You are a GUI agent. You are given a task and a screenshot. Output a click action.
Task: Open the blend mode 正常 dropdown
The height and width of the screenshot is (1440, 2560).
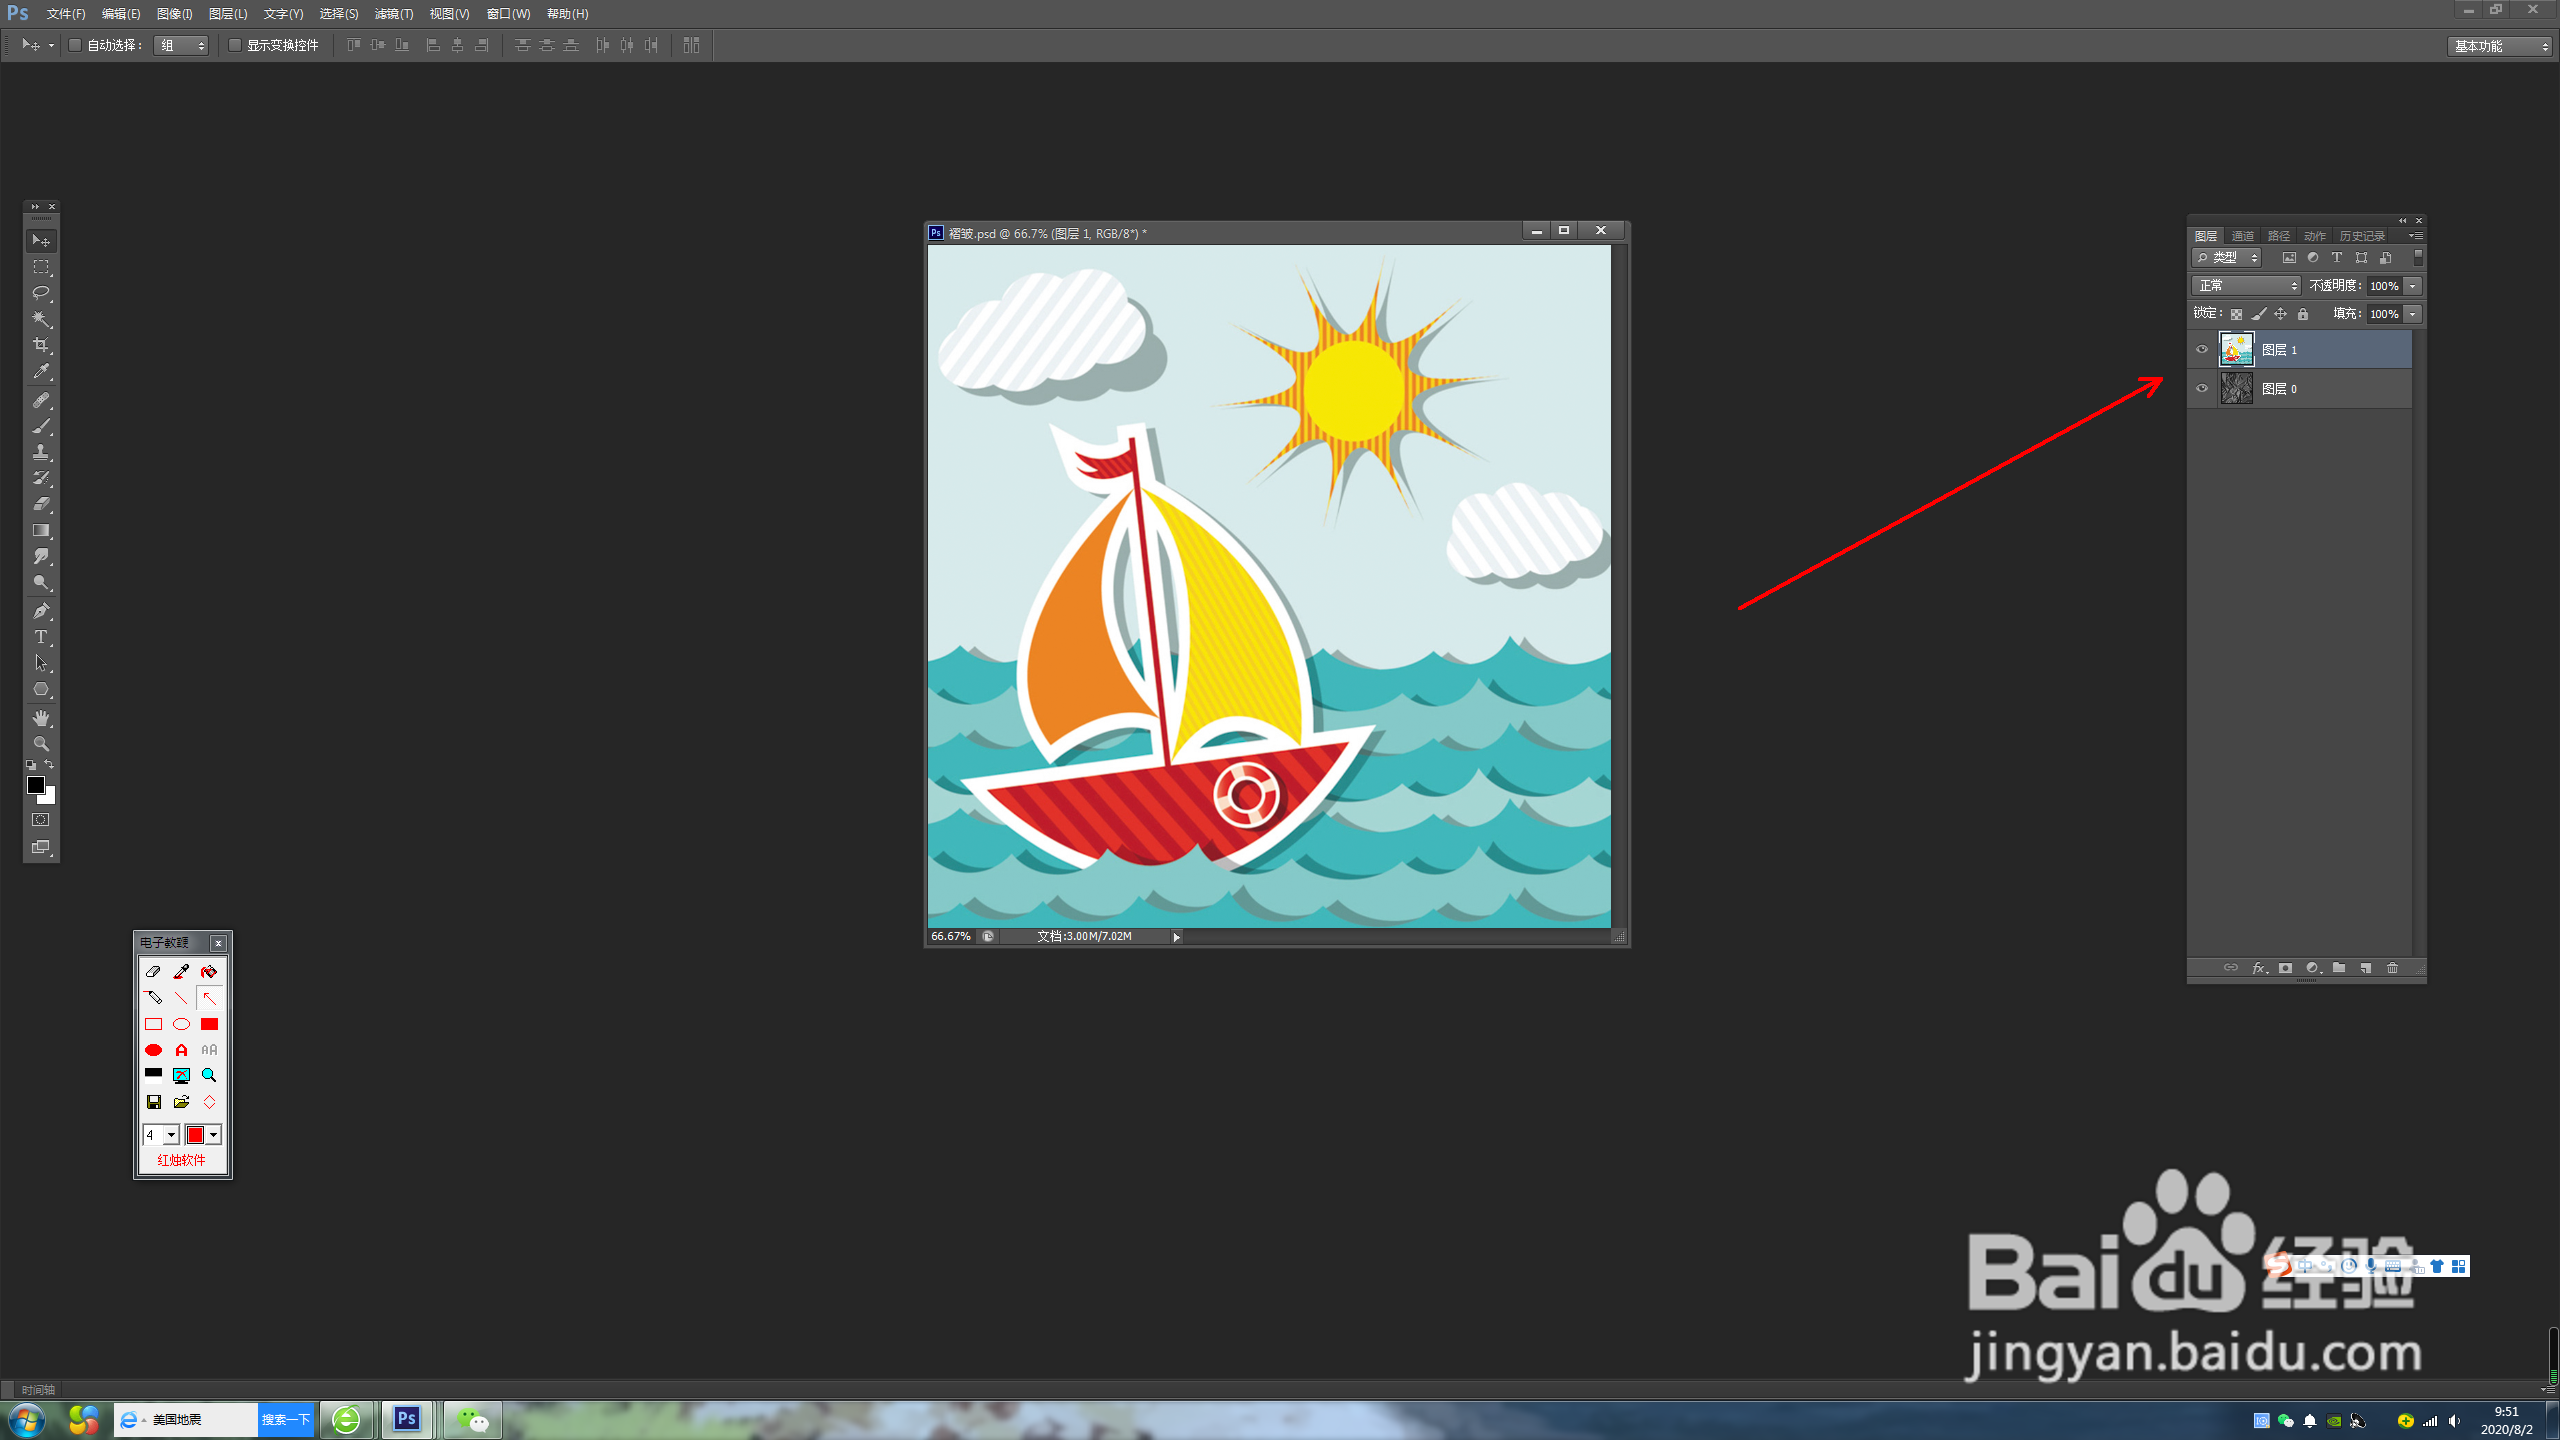tap(2246, 286)
